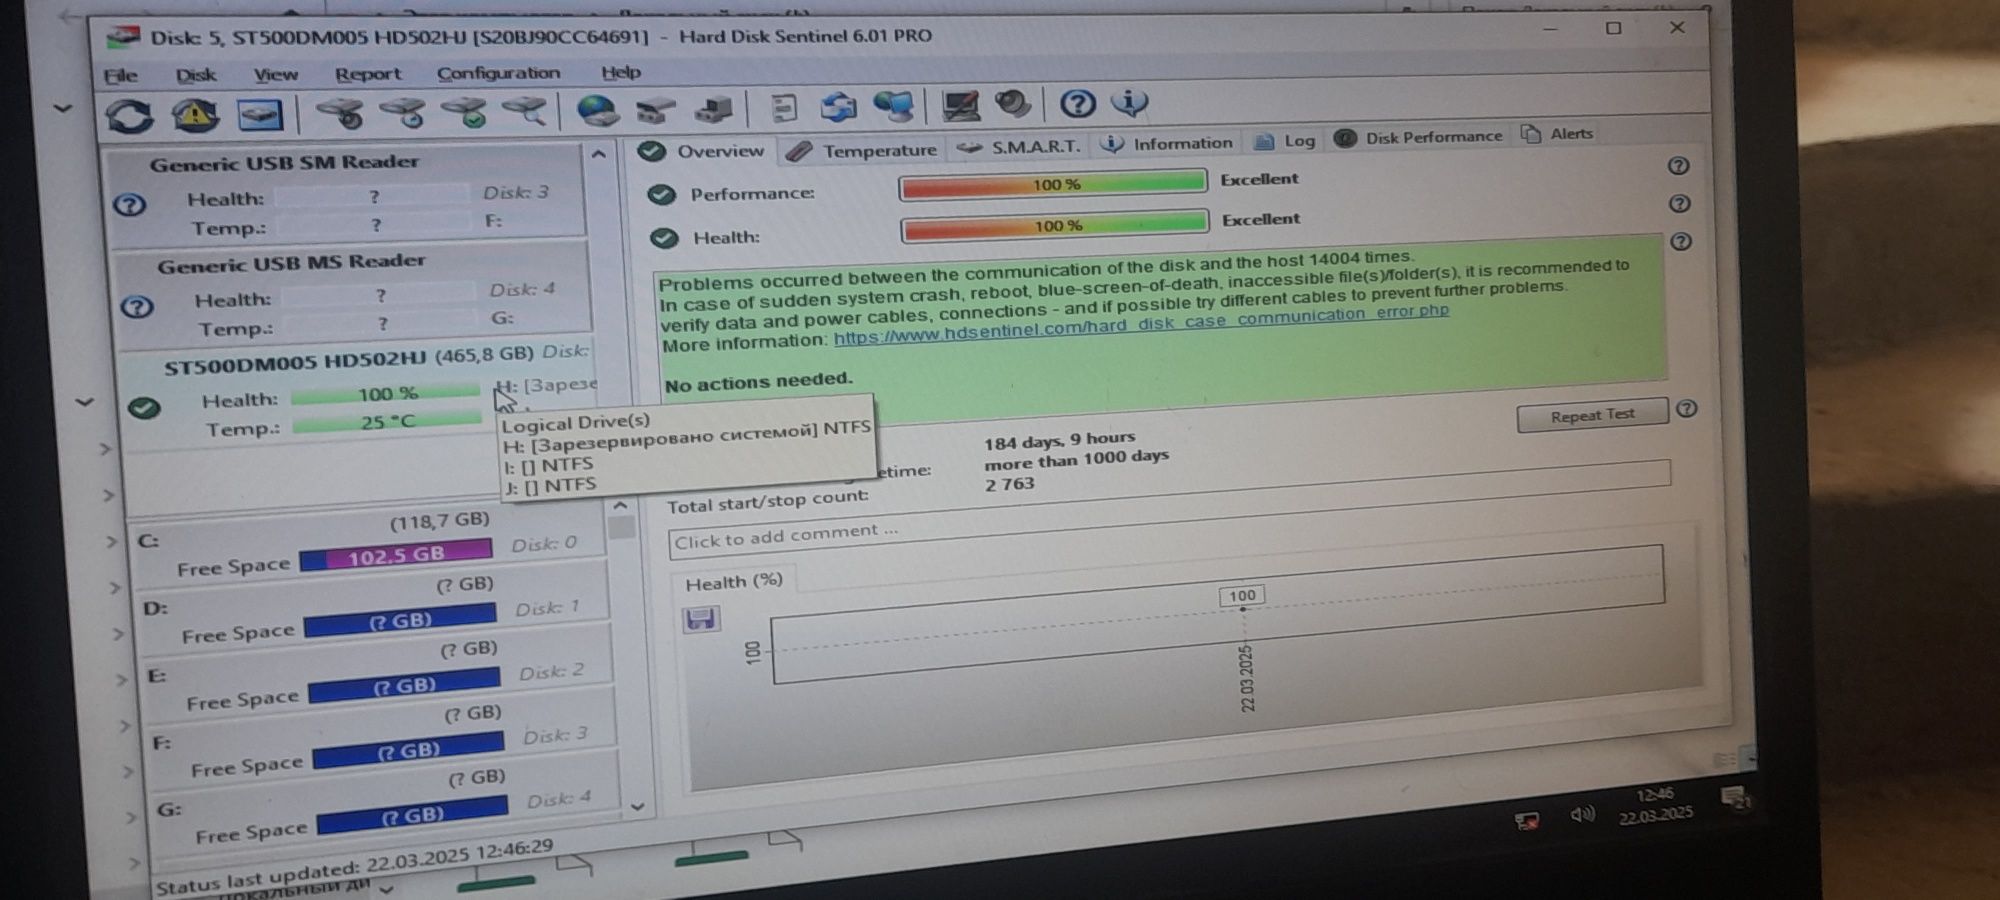This screenshot has height=900, width=2000.
Task: Toggle the blue-framed disk panel toolbar icon
Action: [260, 115]
